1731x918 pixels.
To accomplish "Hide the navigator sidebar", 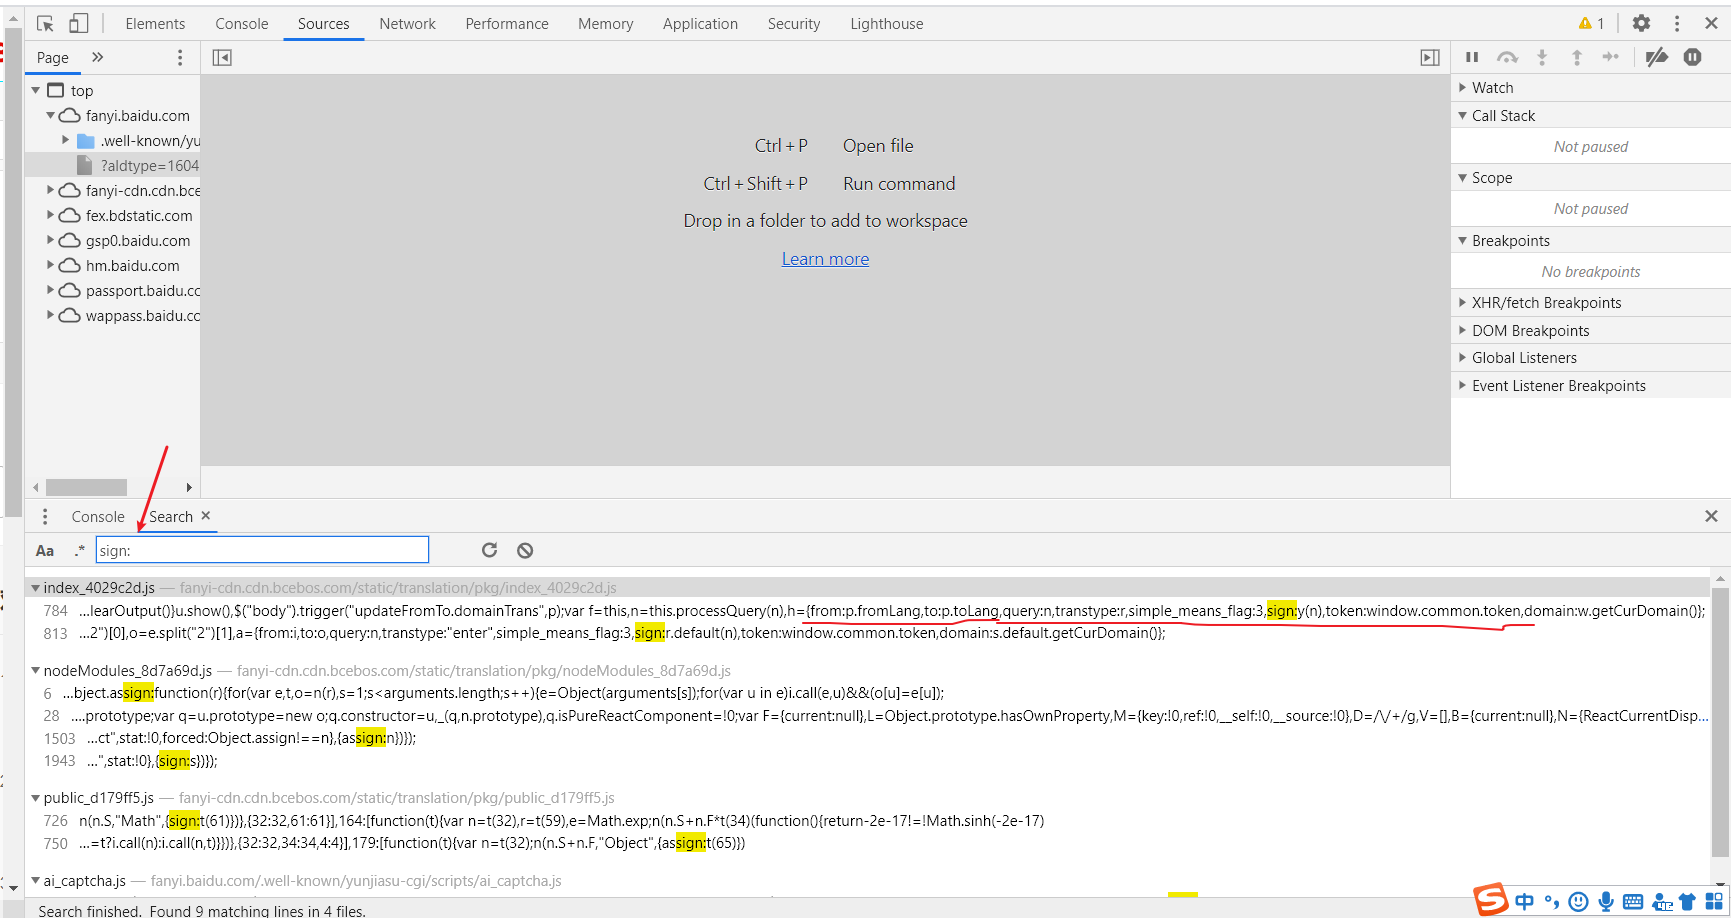I will point(222,58).
